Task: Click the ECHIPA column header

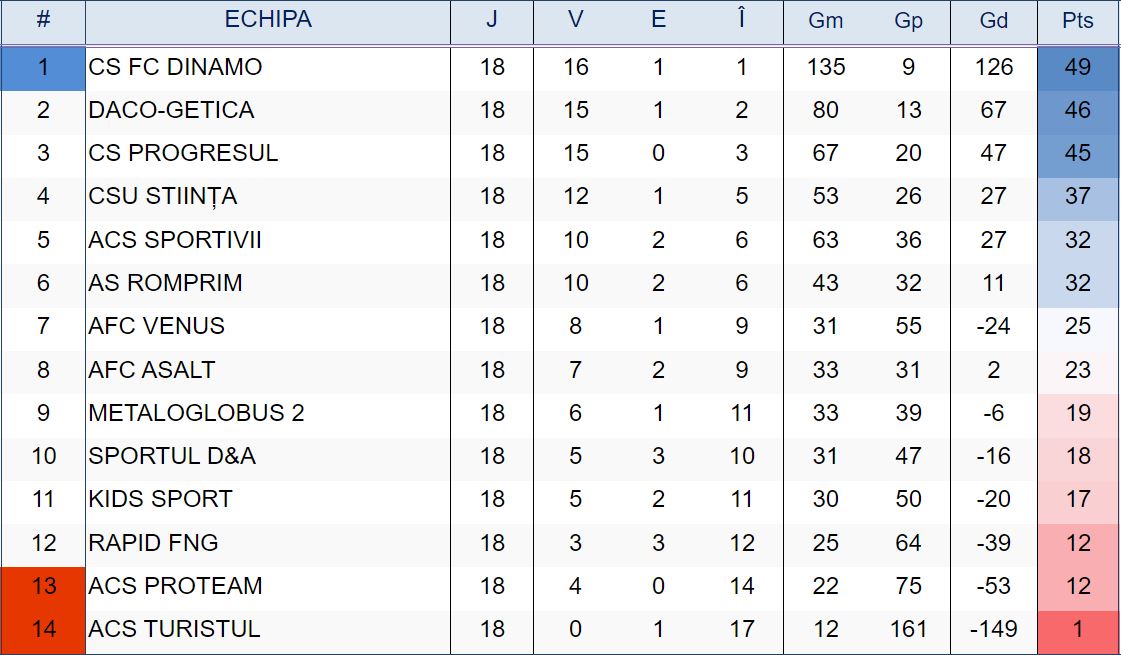Action: 268,20
